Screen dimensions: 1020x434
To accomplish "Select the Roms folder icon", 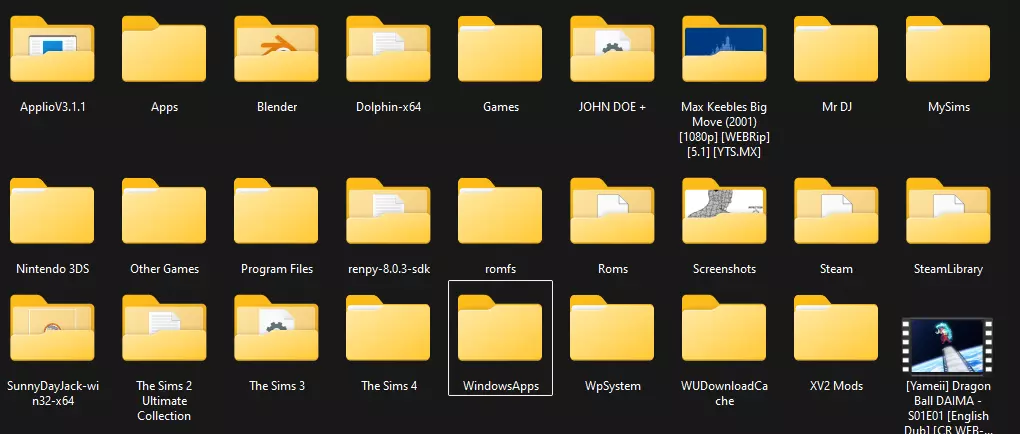I will pos(612,211).
